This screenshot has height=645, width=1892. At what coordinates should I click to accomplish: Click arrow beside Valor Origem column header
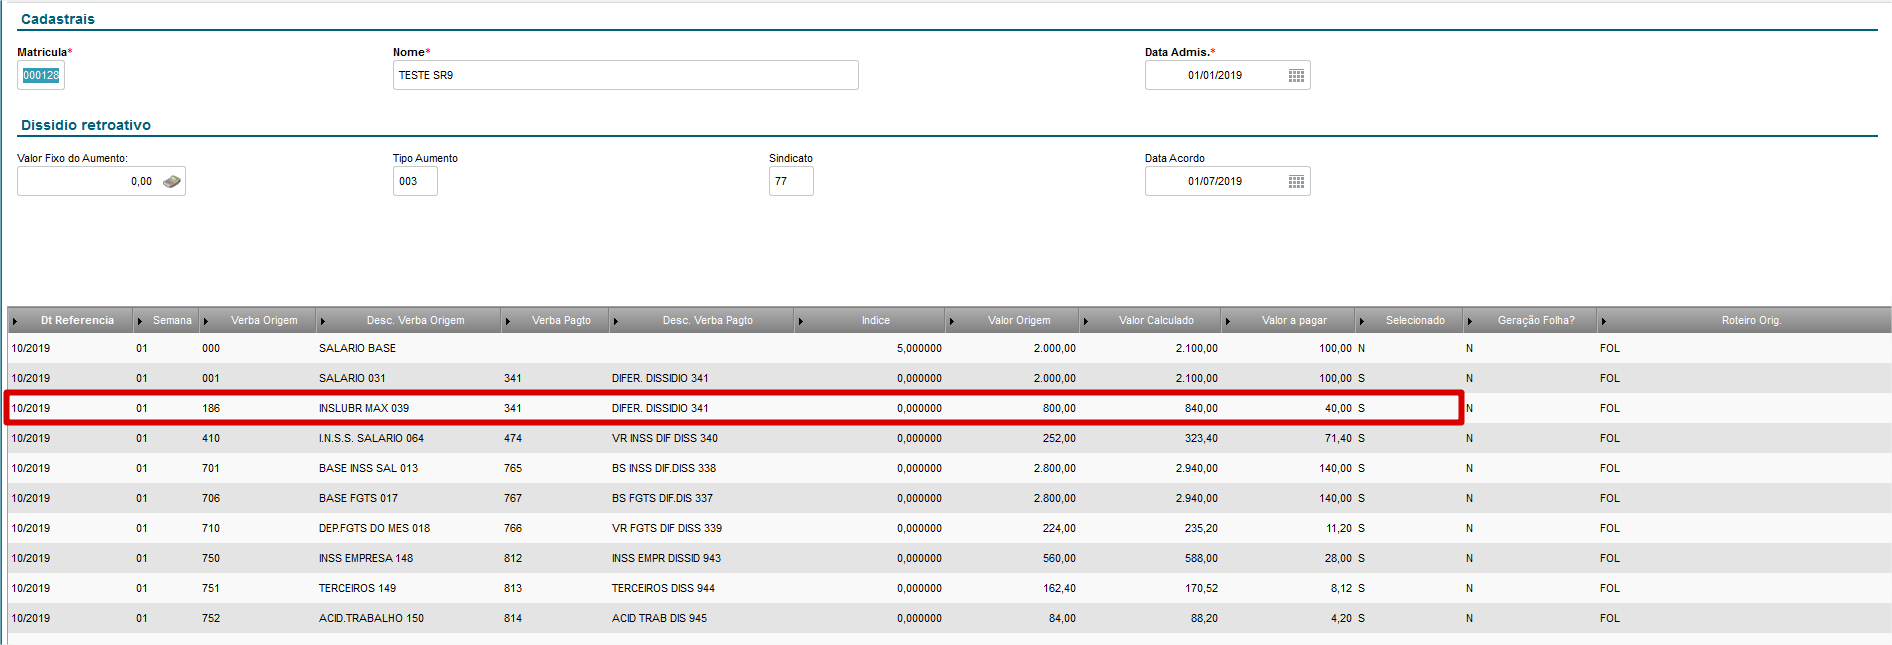[x=952, y=321]
